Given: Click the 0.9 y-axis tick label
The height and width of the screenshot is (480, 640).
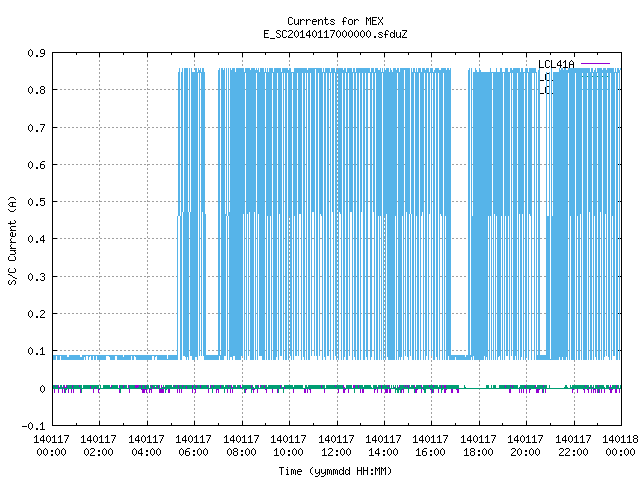Looking at the screenshot, I should click(x=37, y=53).
